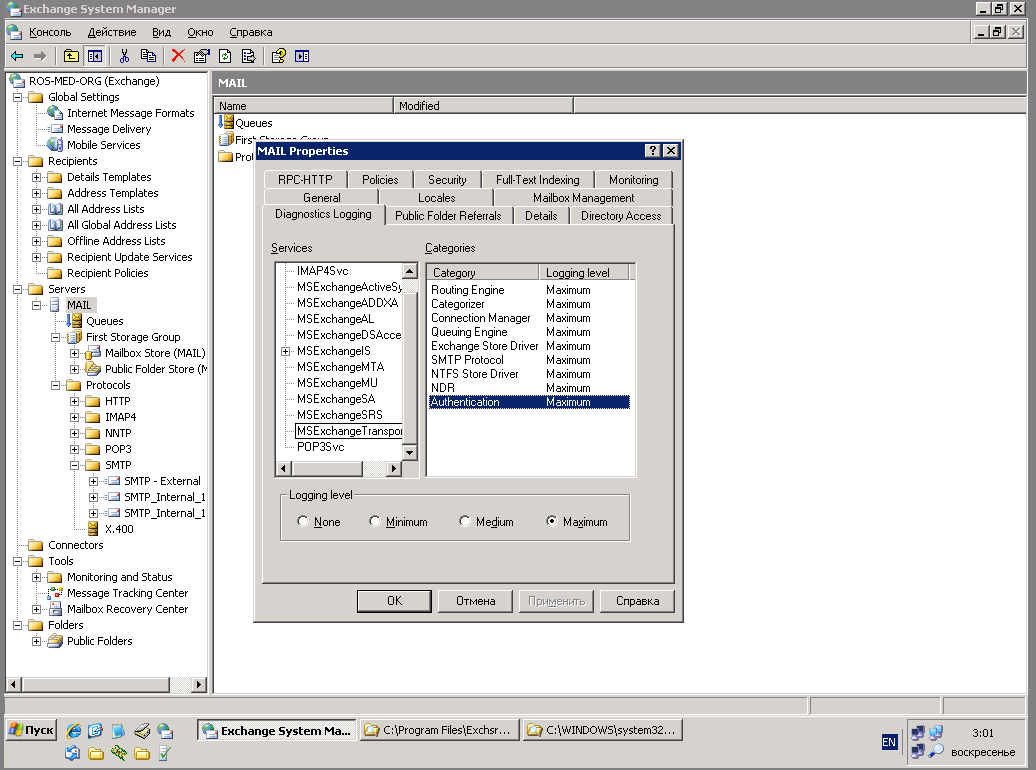Expand the SMTP - External node
The height and width of the screenshot is (770, 1036).
point(93,481)
